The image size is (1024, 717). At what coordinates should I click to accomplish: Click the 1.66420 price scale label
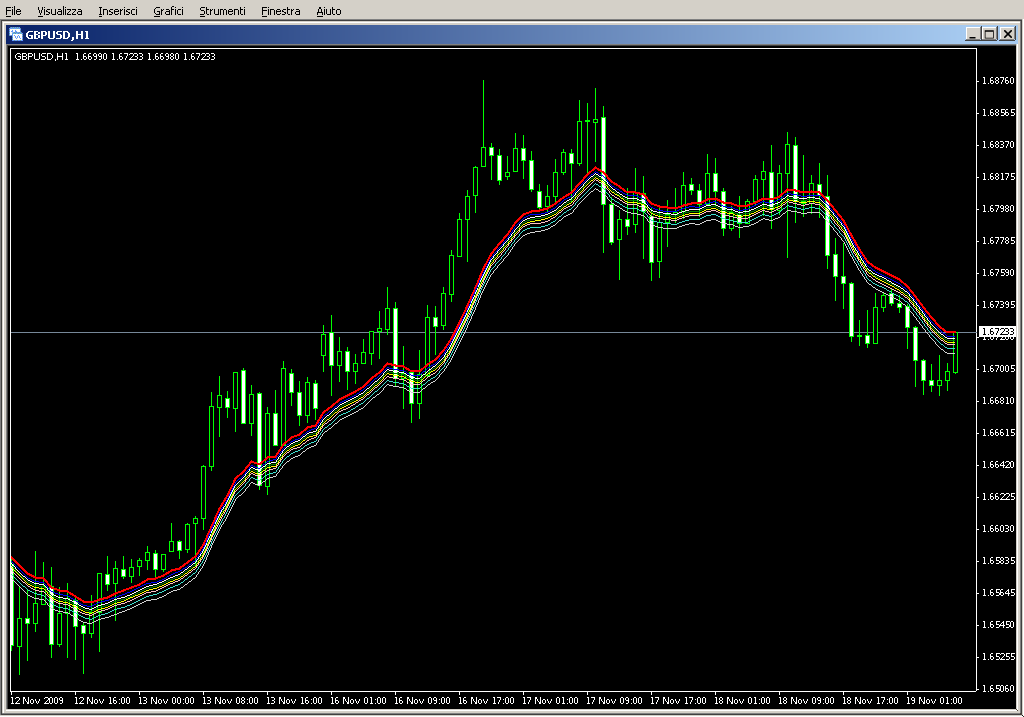tap(999, 465)
